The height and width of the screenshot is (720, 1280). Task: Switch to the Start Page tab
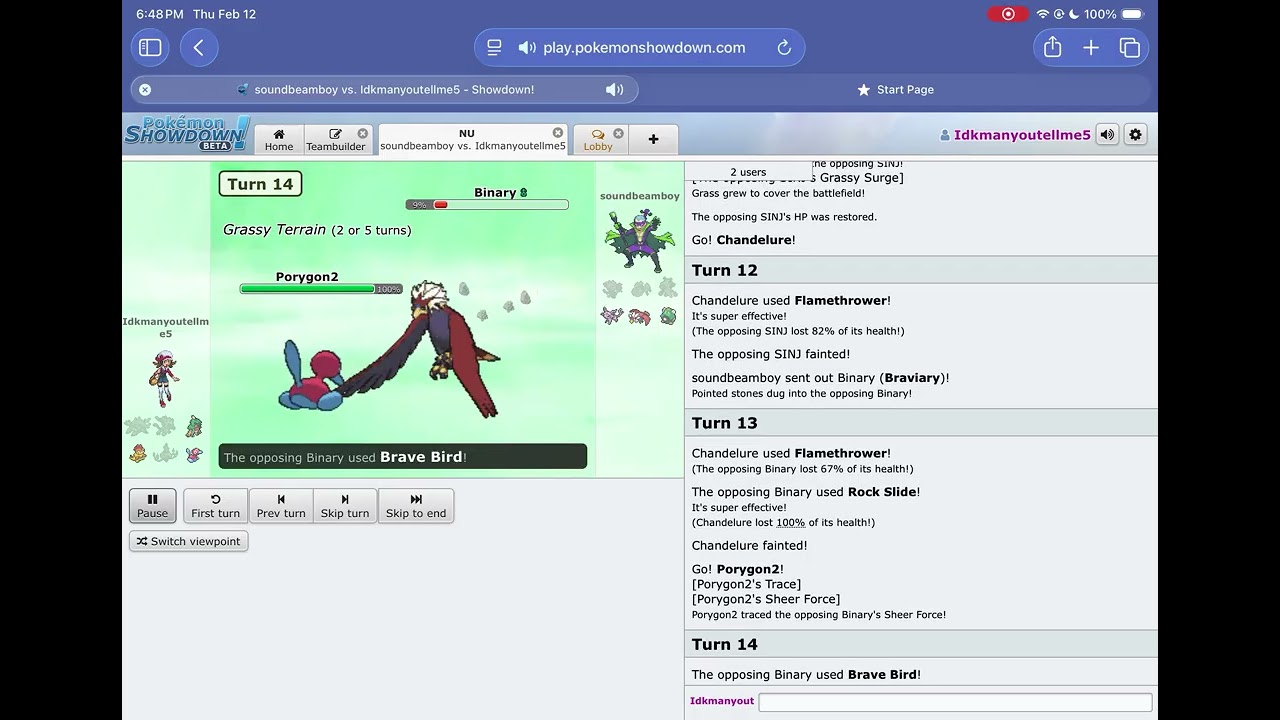click(895, 89)
